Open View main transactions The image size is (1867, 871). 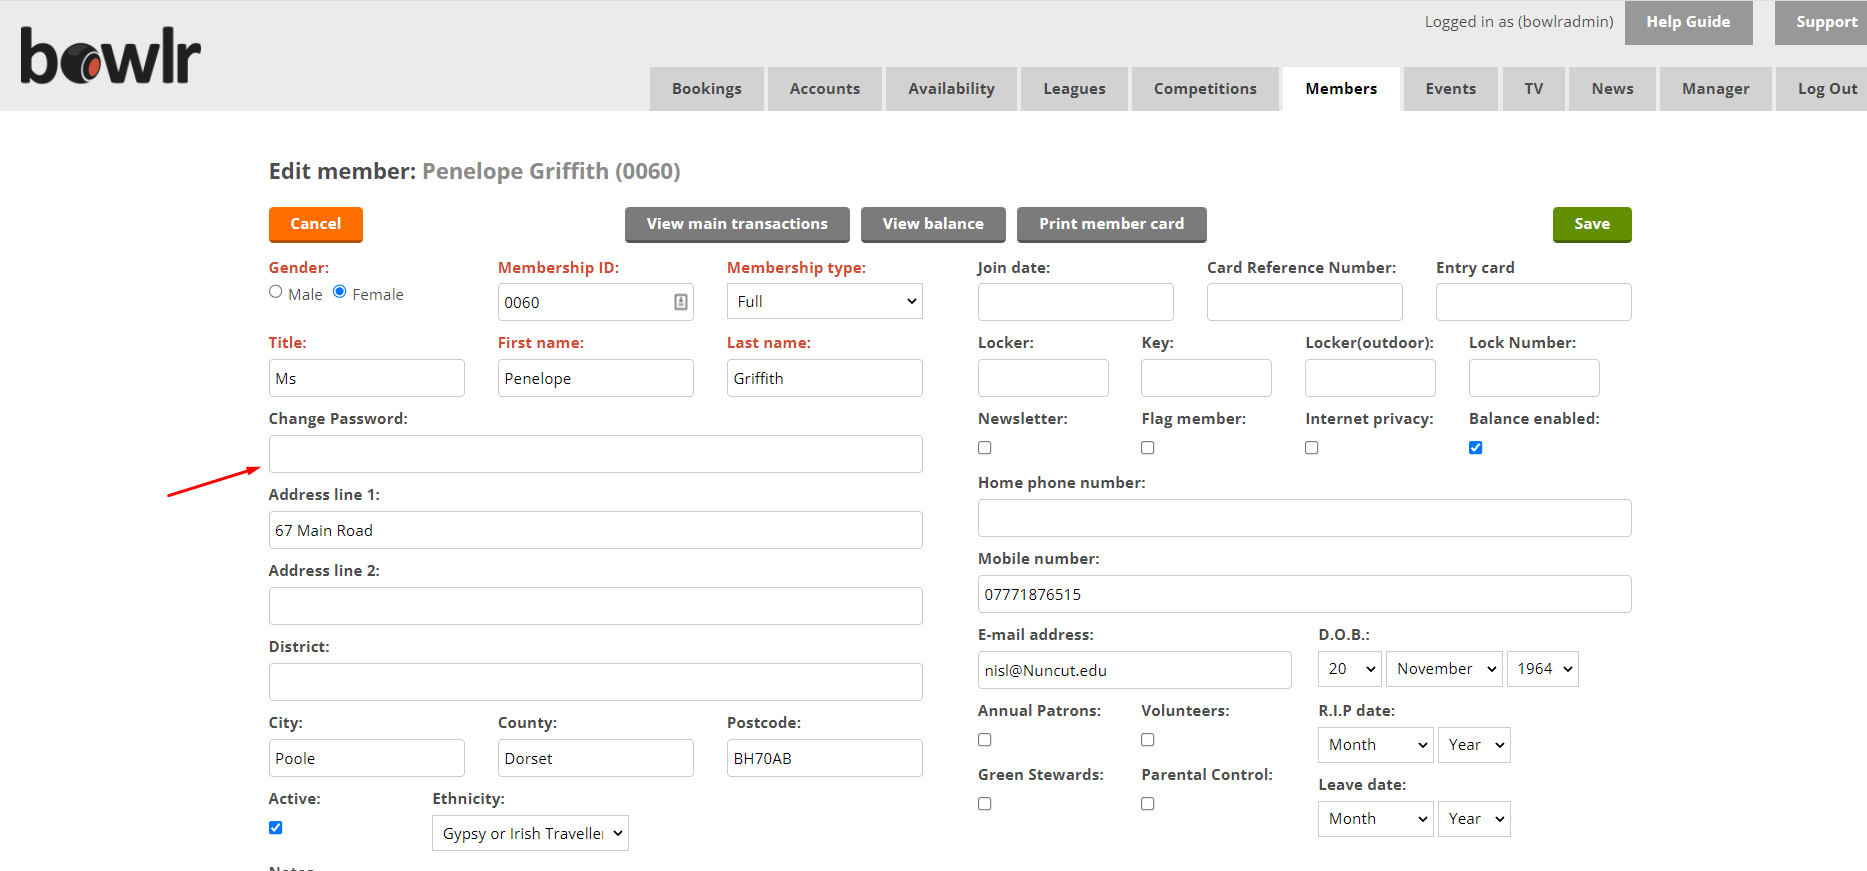pyautogui.click(x=737, y=224)
